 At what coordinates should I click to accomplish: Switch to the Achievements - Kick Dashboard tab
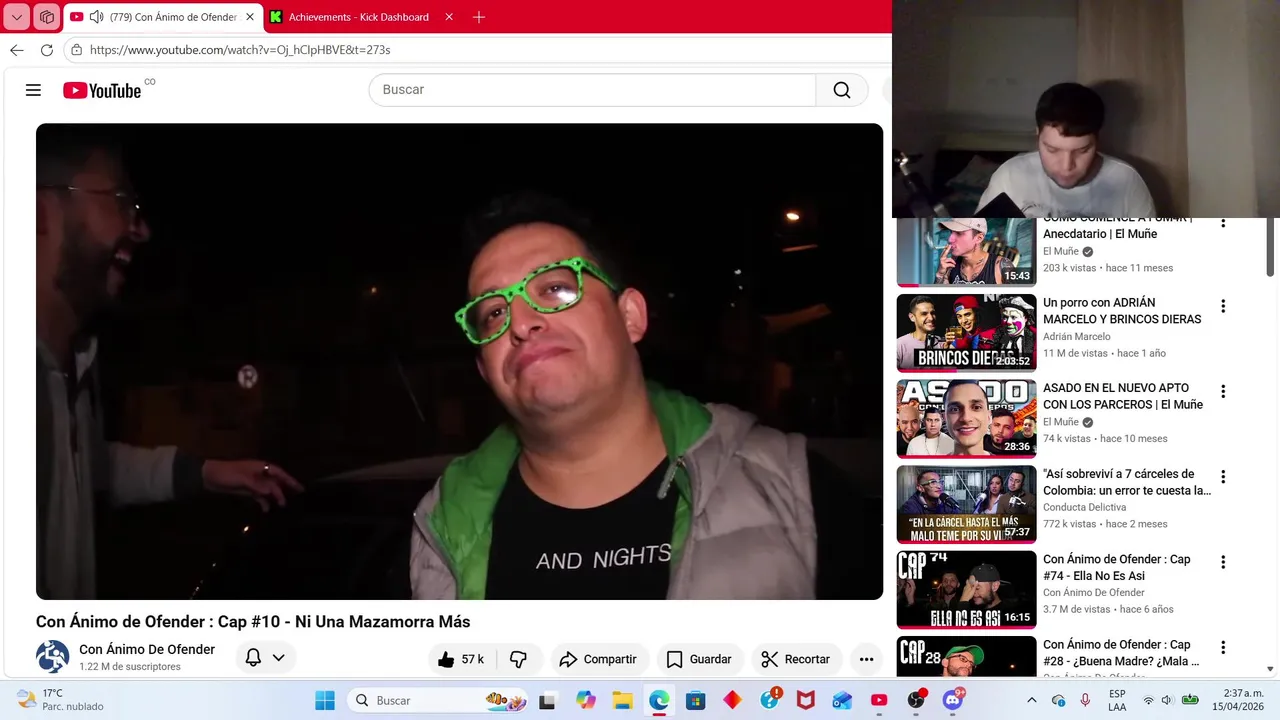(358, 17)
